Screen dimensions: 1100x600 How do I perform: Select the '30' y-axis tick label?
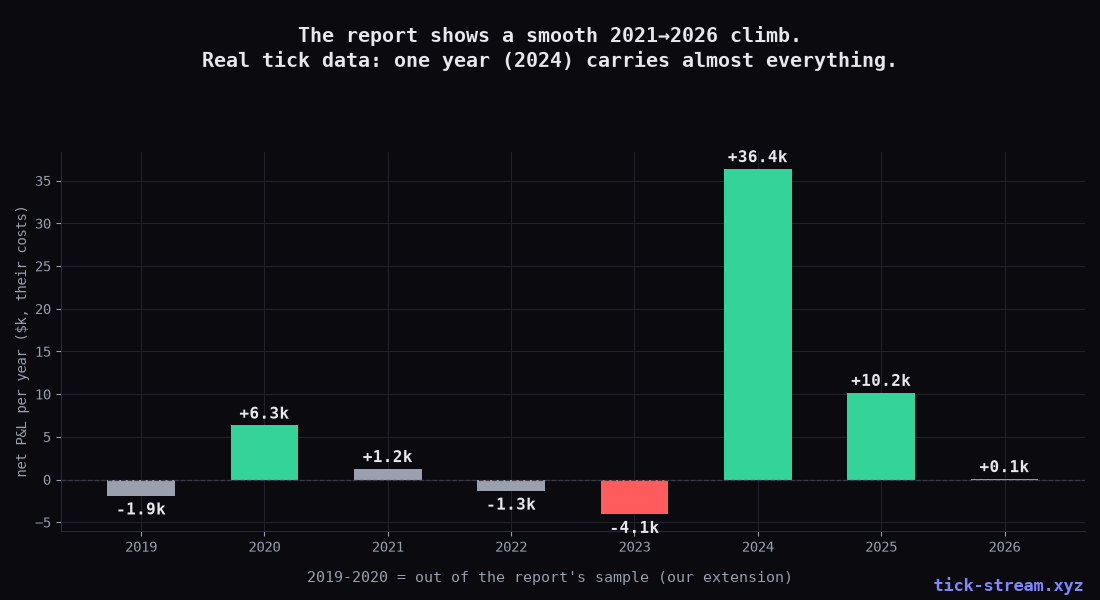pos(43,225)
